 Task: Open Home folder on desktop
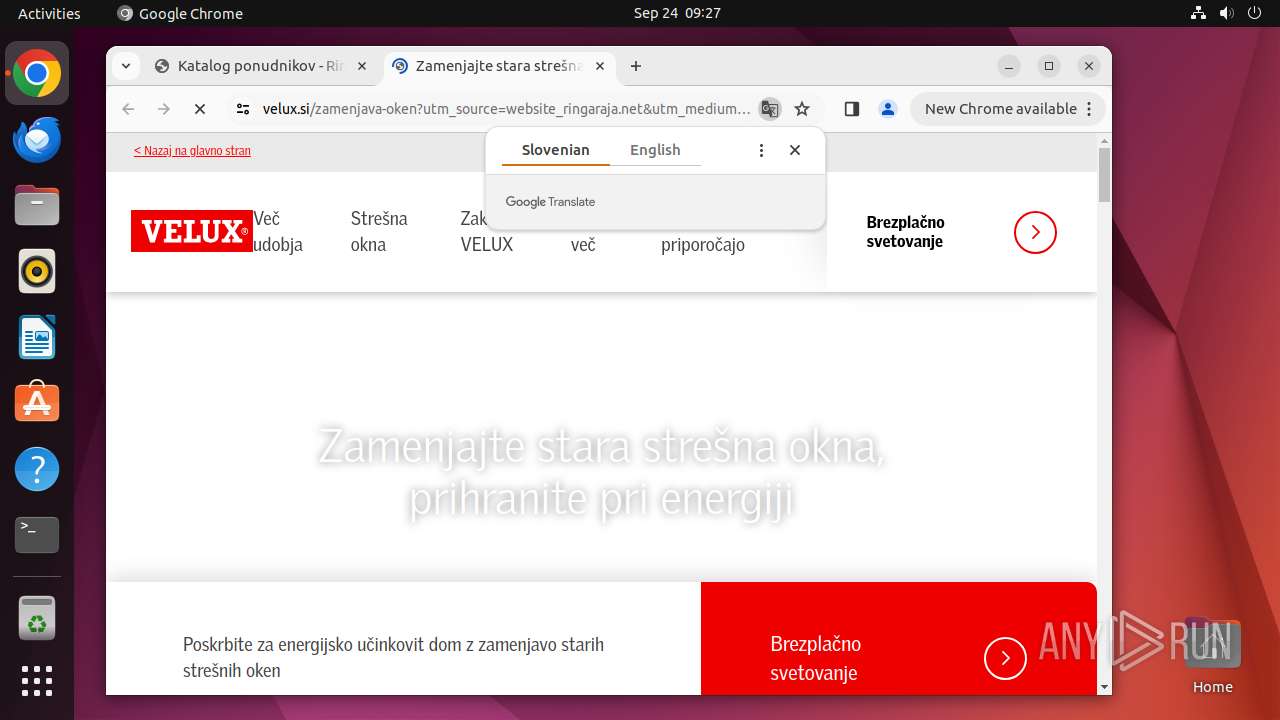1212,656
